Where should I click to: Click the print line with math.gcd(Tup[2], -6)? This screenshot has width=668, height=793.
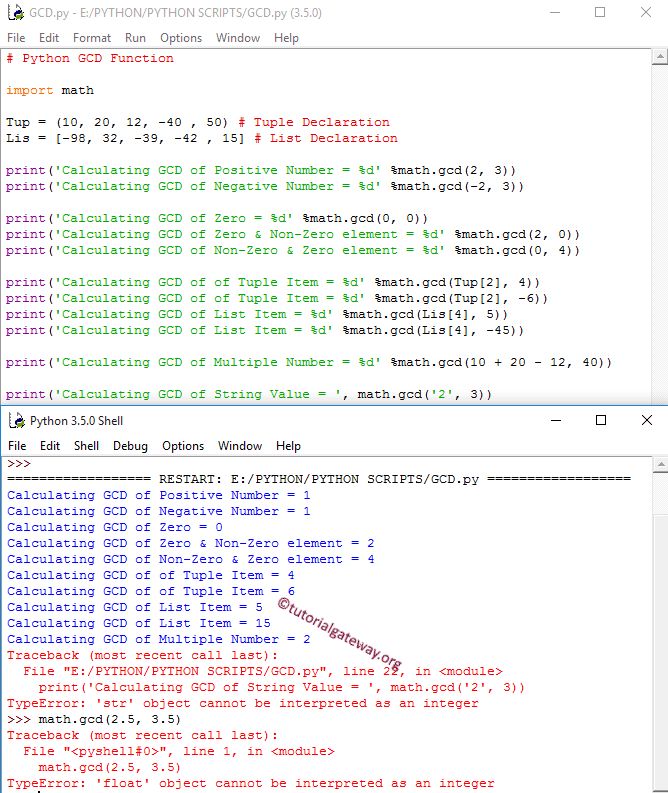click(x=277, y=298)
